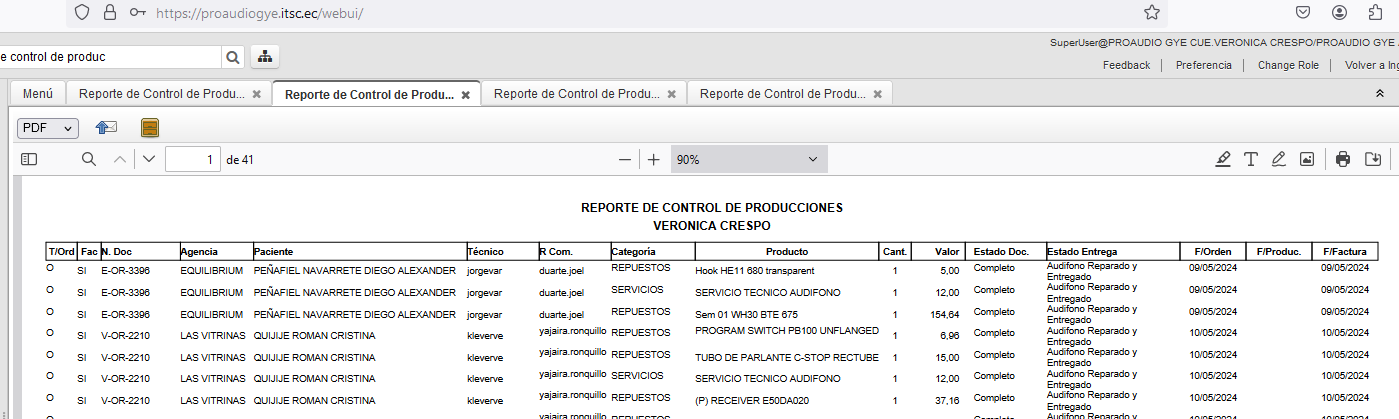Switch to the Menú tab

pyautogui.click(x=38, y=94)
